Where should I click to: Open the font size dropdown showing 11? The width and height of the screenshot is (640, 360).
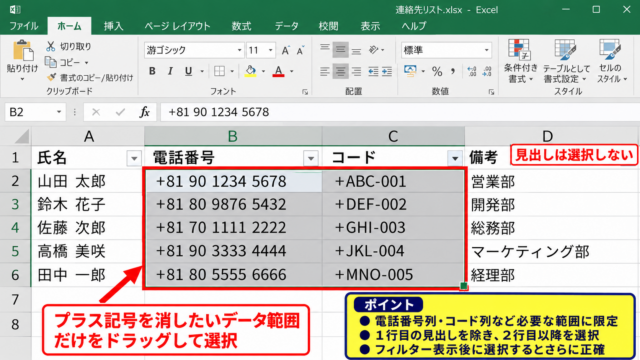click(x=271, y=50)
